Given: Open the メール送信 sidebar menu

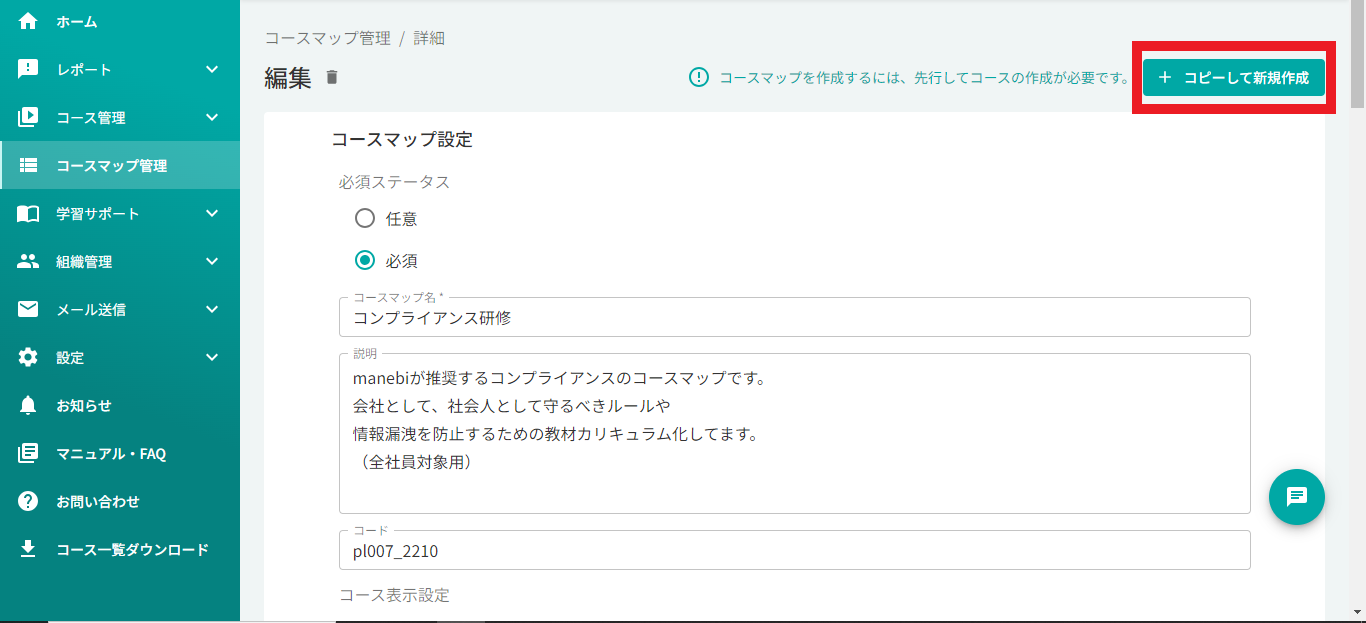Looking at the screenshot, I should tap(92, 309).
